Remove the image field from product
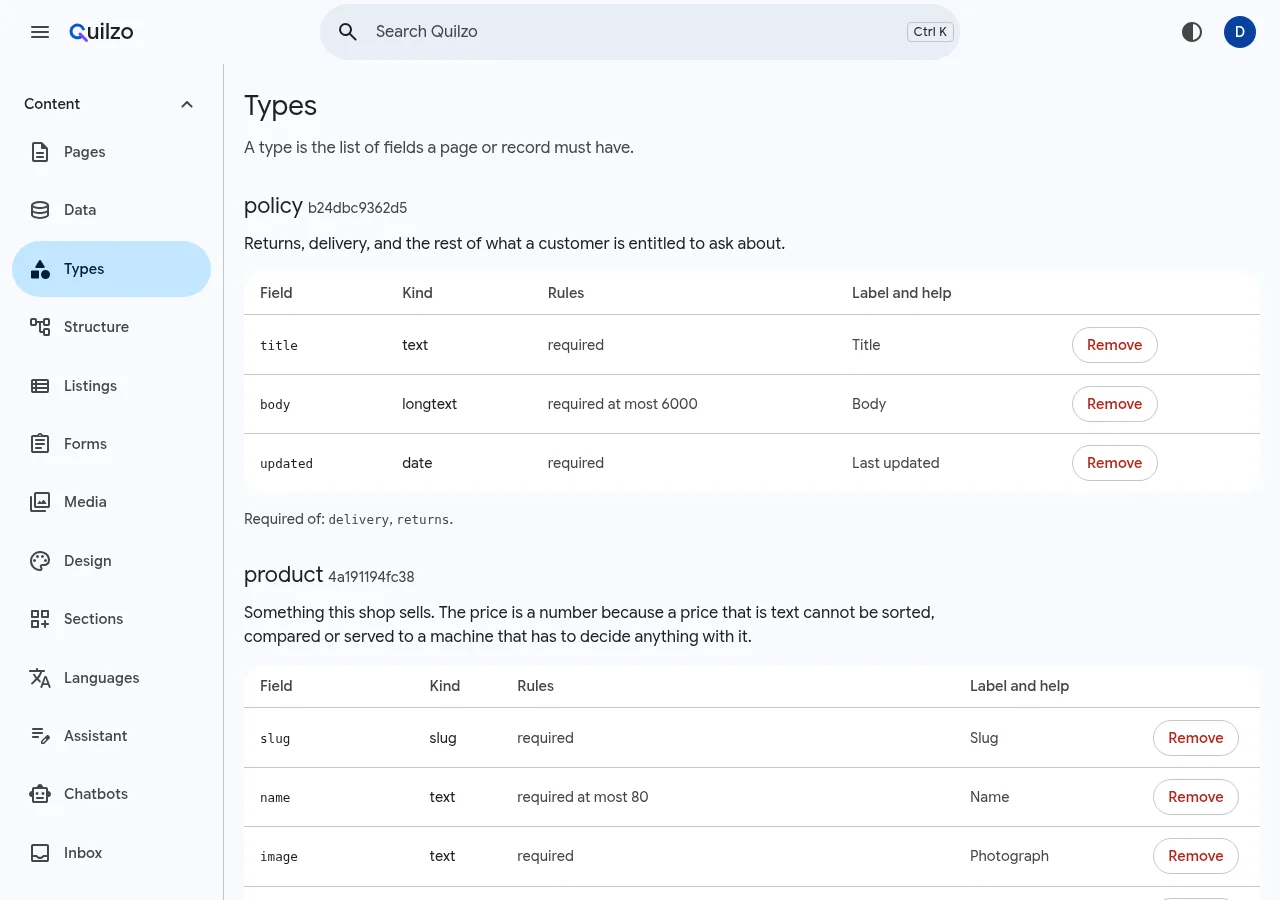 1195,856
